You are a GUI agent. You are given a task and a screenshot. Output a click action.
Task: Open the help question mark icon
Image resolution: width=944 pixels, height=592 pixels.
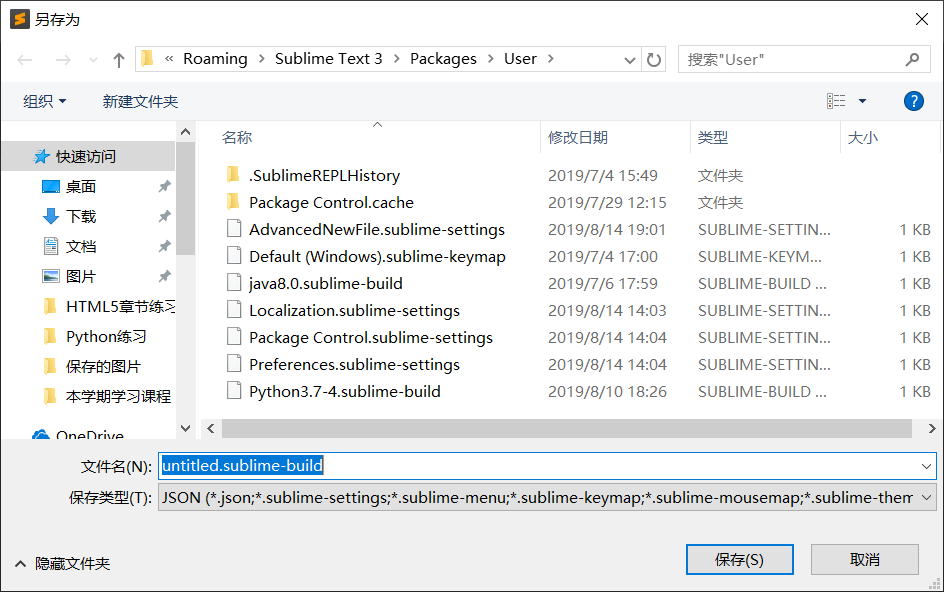coord(913,101)
